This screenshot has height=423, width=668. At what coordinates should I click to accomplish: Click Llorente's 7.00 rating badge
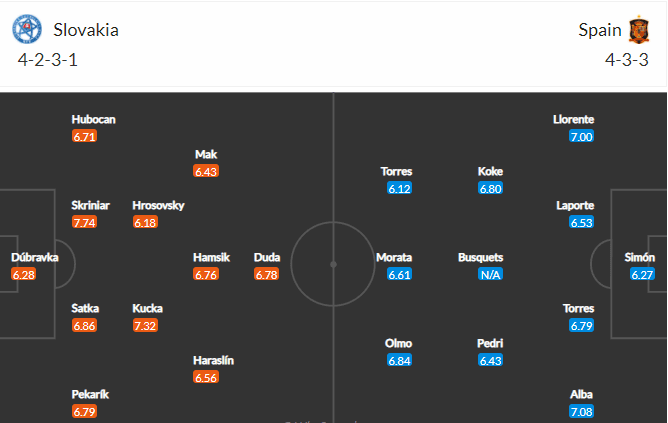(582, 136)
